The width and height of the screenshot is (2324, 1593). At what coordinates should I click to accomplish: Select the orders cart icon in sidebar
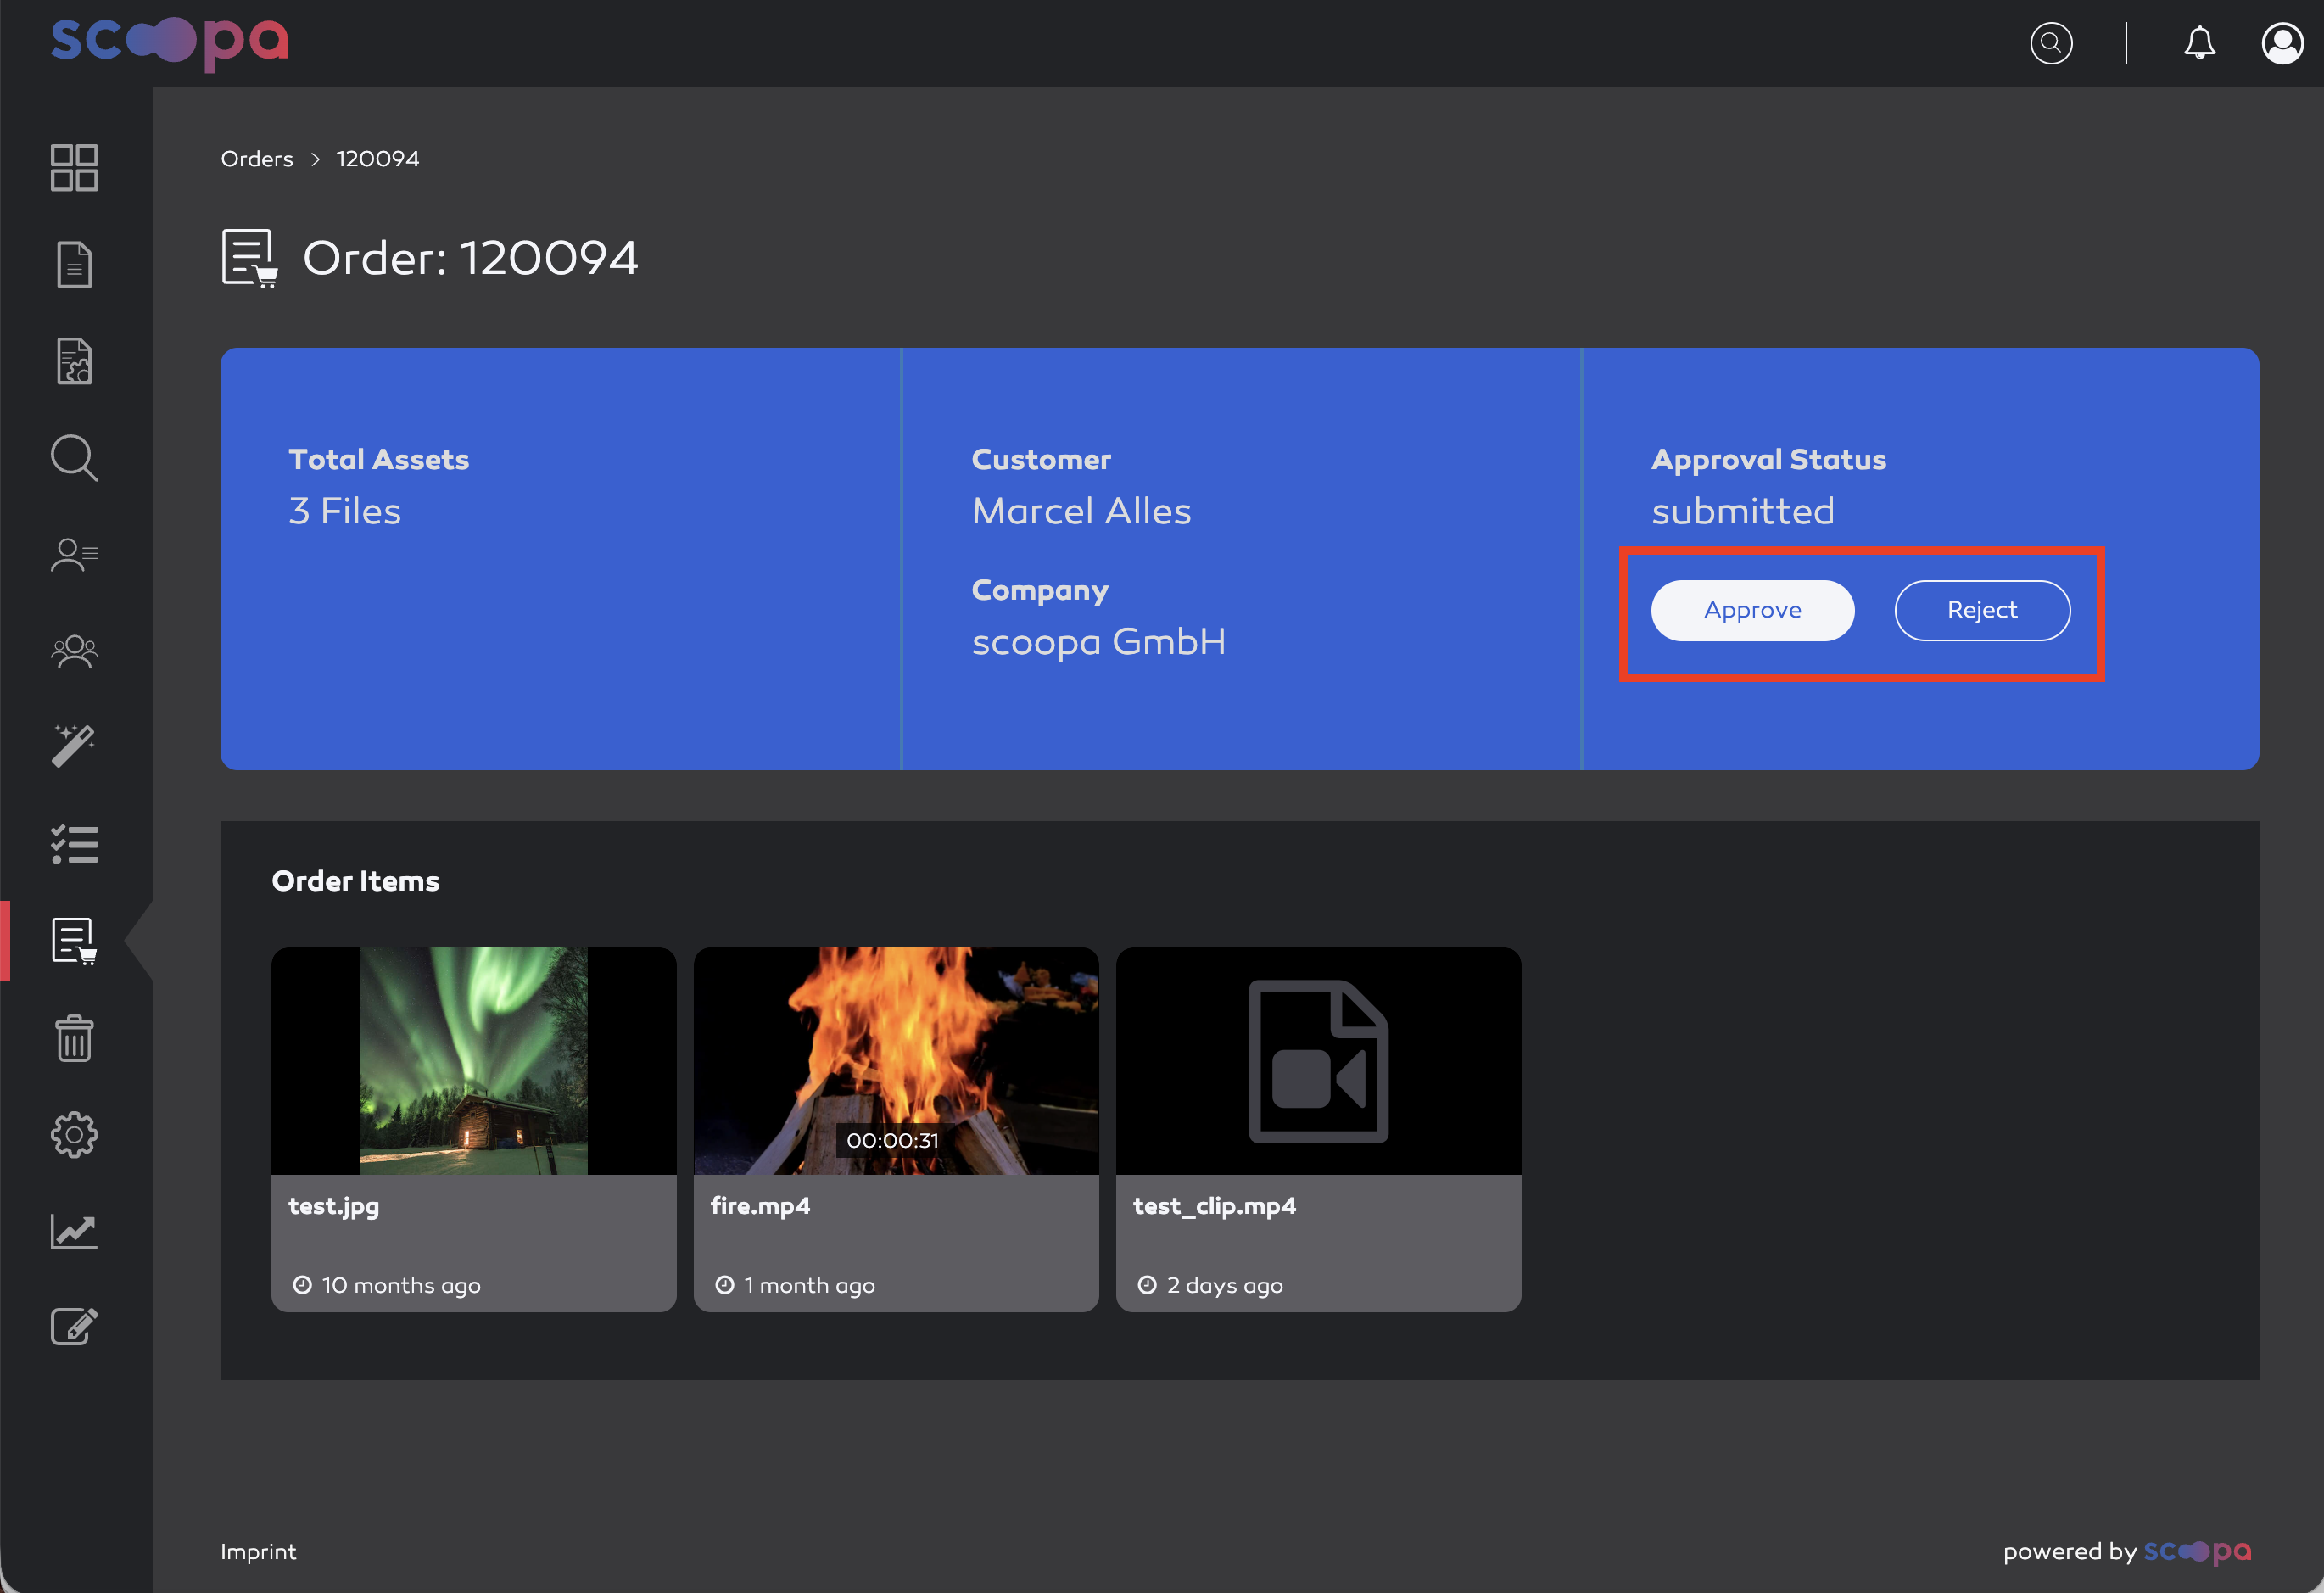pos(74,941)
